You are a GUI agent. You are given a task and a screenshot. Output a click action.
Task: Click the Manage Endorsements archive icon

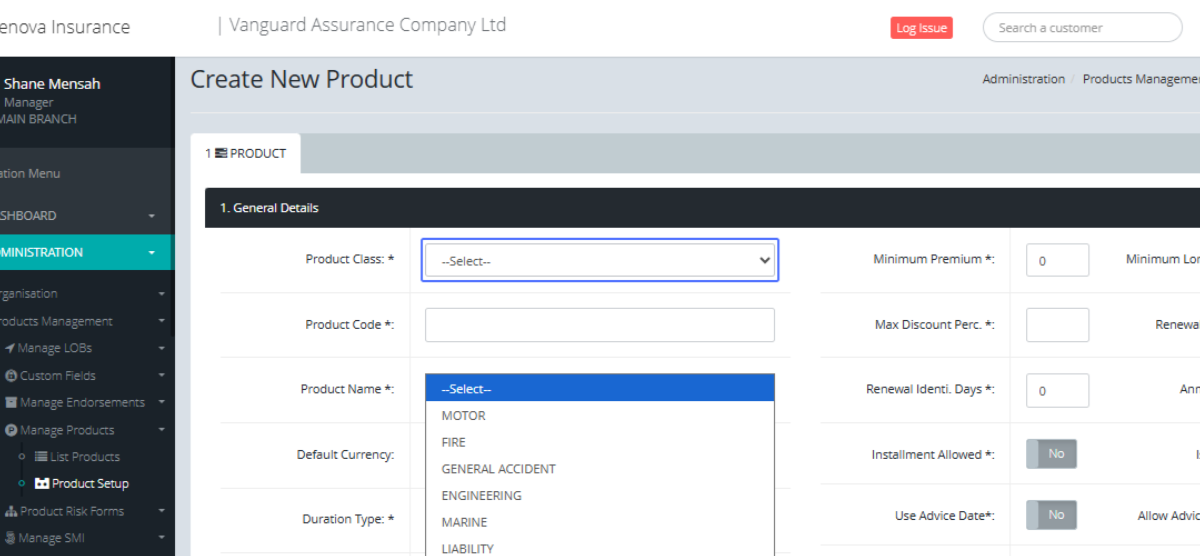(11, 403)
